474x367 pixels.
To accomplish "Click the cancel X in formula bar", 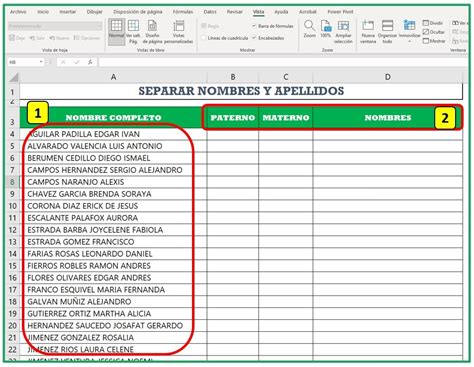I will [x=63, y=62].
